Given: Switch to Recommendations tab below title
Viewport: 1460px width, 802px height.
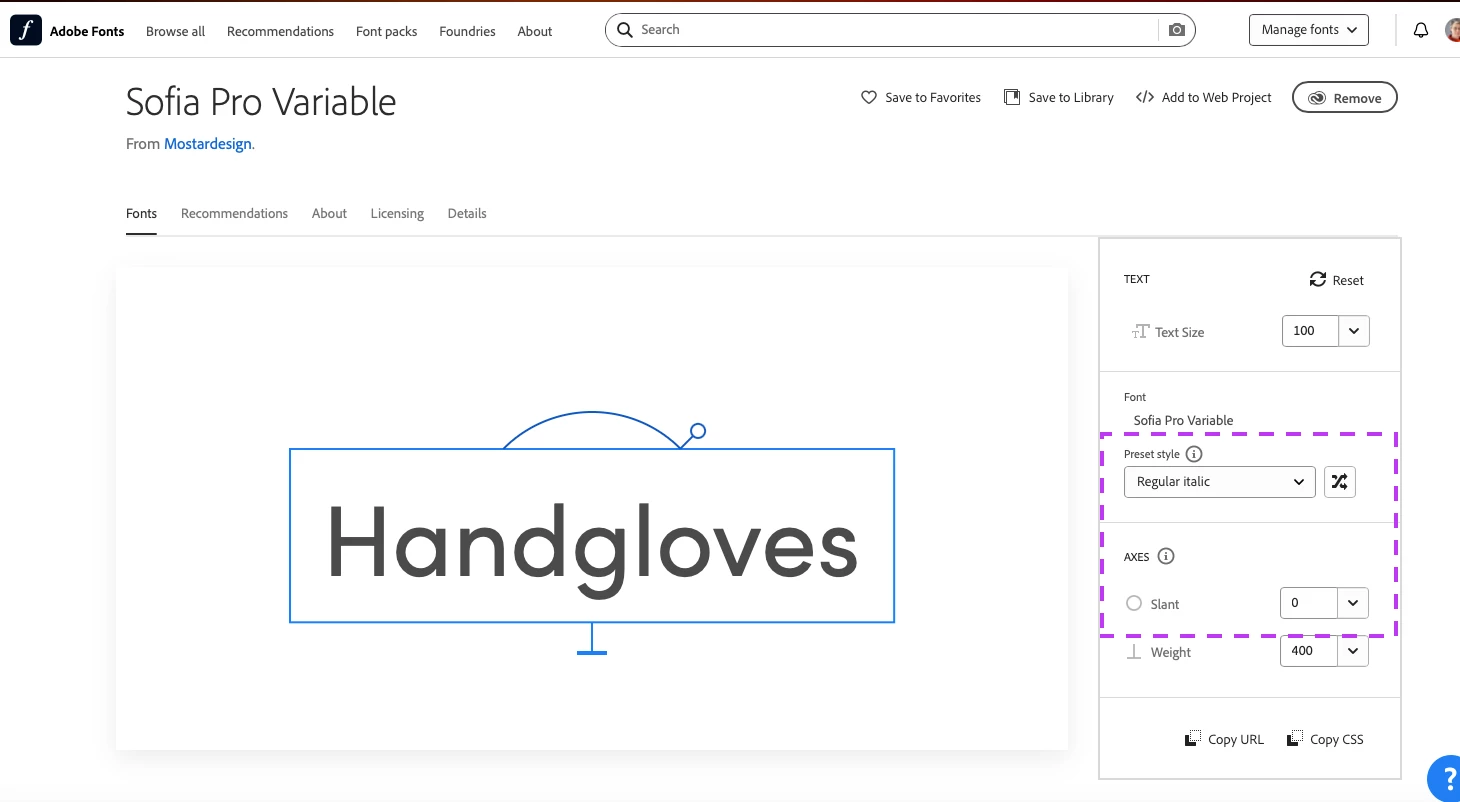Looking at the screenshot, I should pos(234,213).
